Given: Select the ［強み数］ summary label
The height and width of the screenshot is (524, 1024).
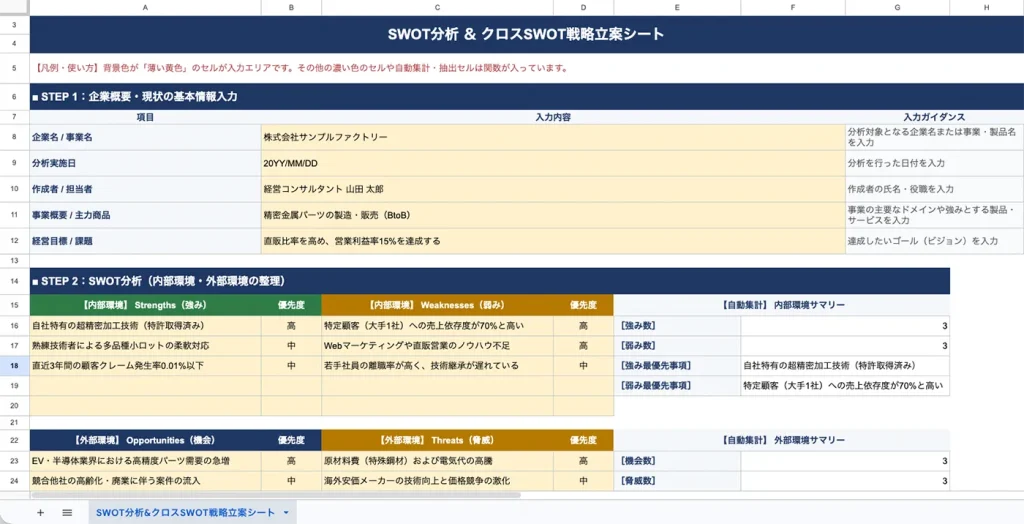Looking at the screenshot, I should [x=677, y=326].
